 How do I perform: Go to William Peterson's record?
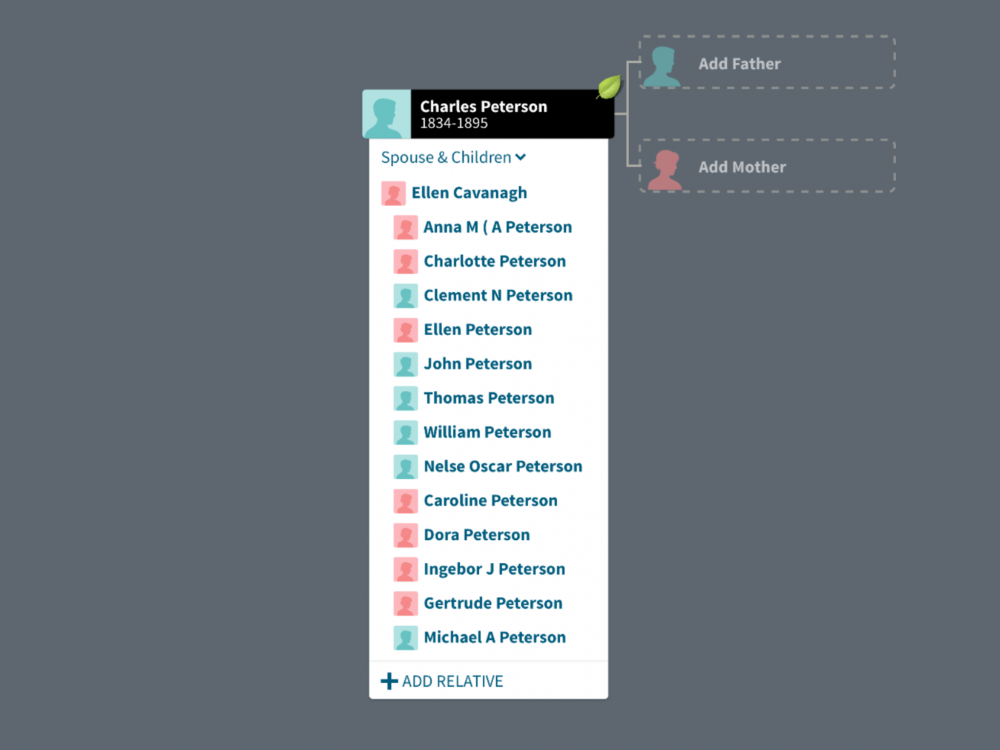click(x=487, y=432)
